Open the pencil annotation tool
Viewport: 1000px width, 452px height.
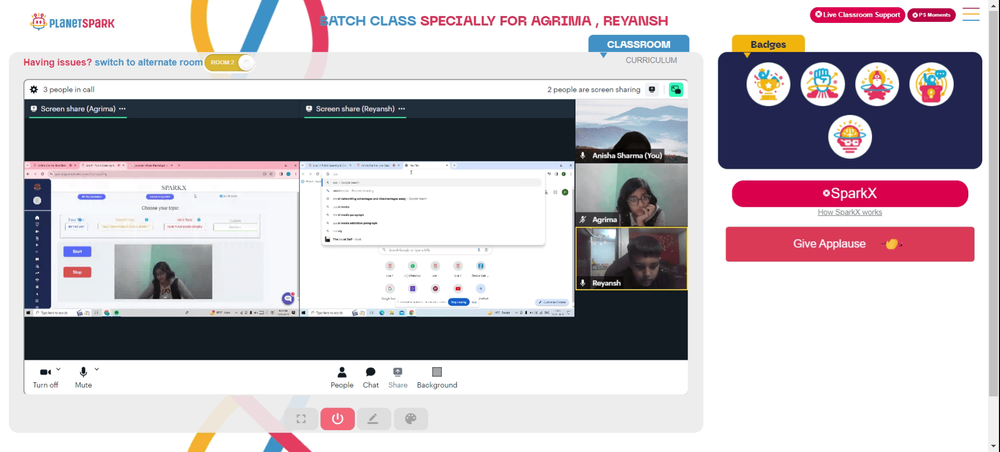[374, 419]
